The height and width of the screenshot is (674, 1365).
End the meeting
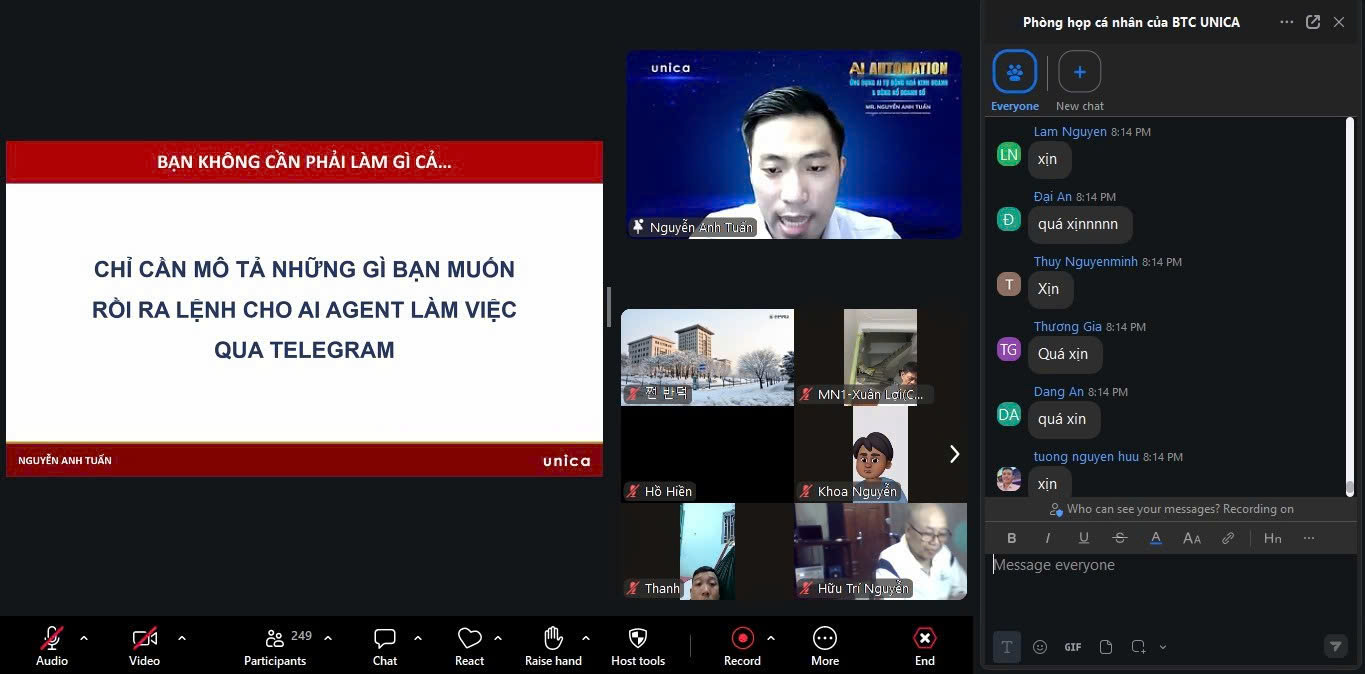(925, 645)
